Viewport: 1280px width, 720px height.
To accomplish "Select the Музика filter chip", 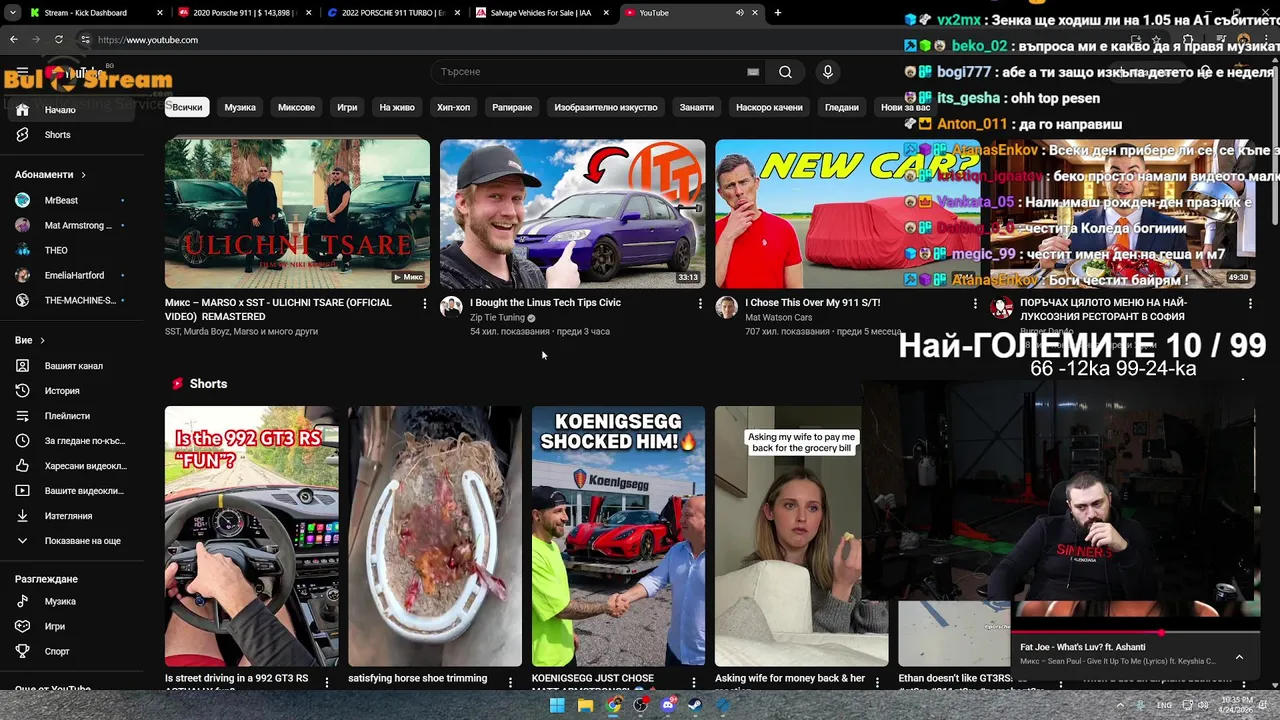I will pos(240,107).
